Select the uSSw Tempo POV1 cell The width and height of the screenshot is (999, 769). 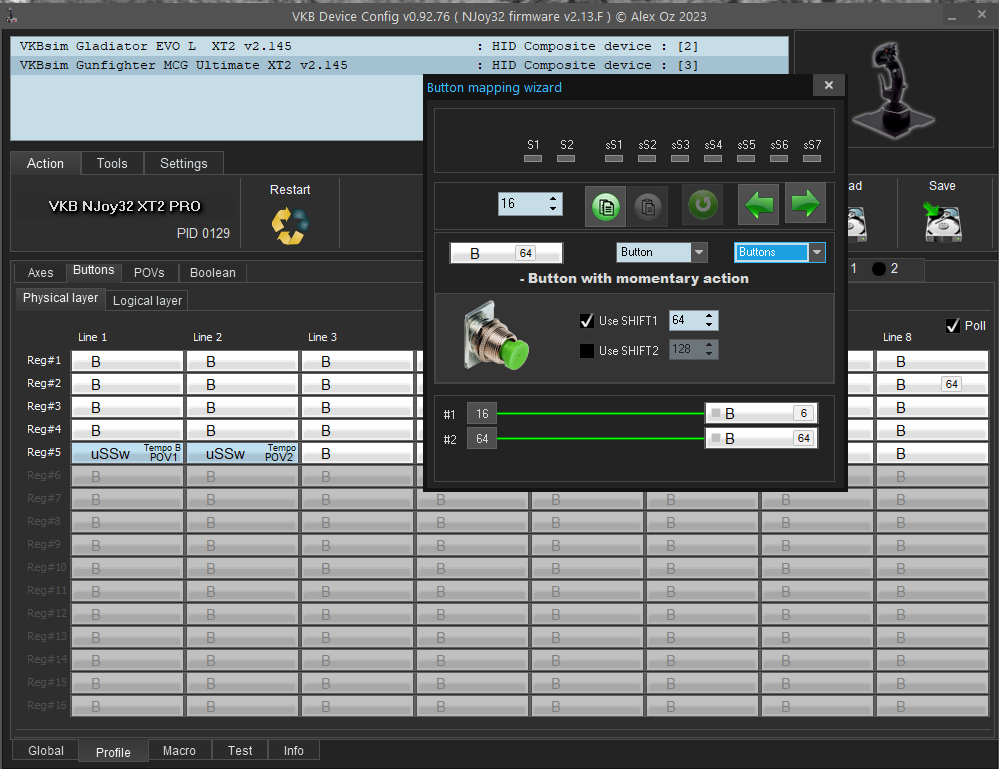click(127, 453)
